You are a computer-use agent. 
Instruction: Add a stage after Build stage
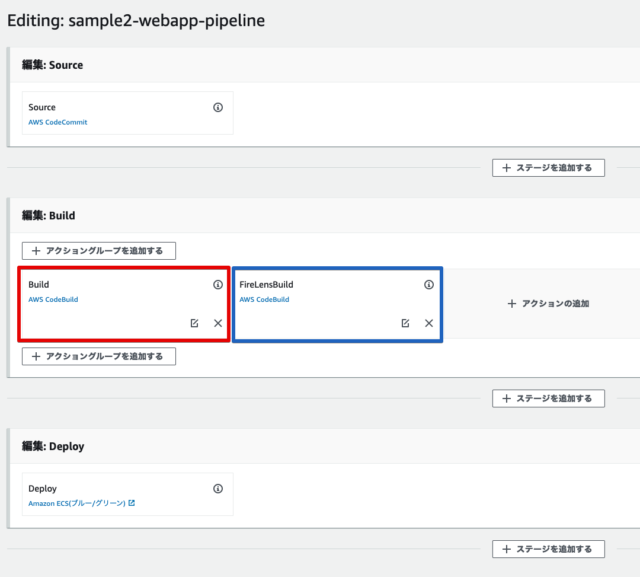point(548,398)
